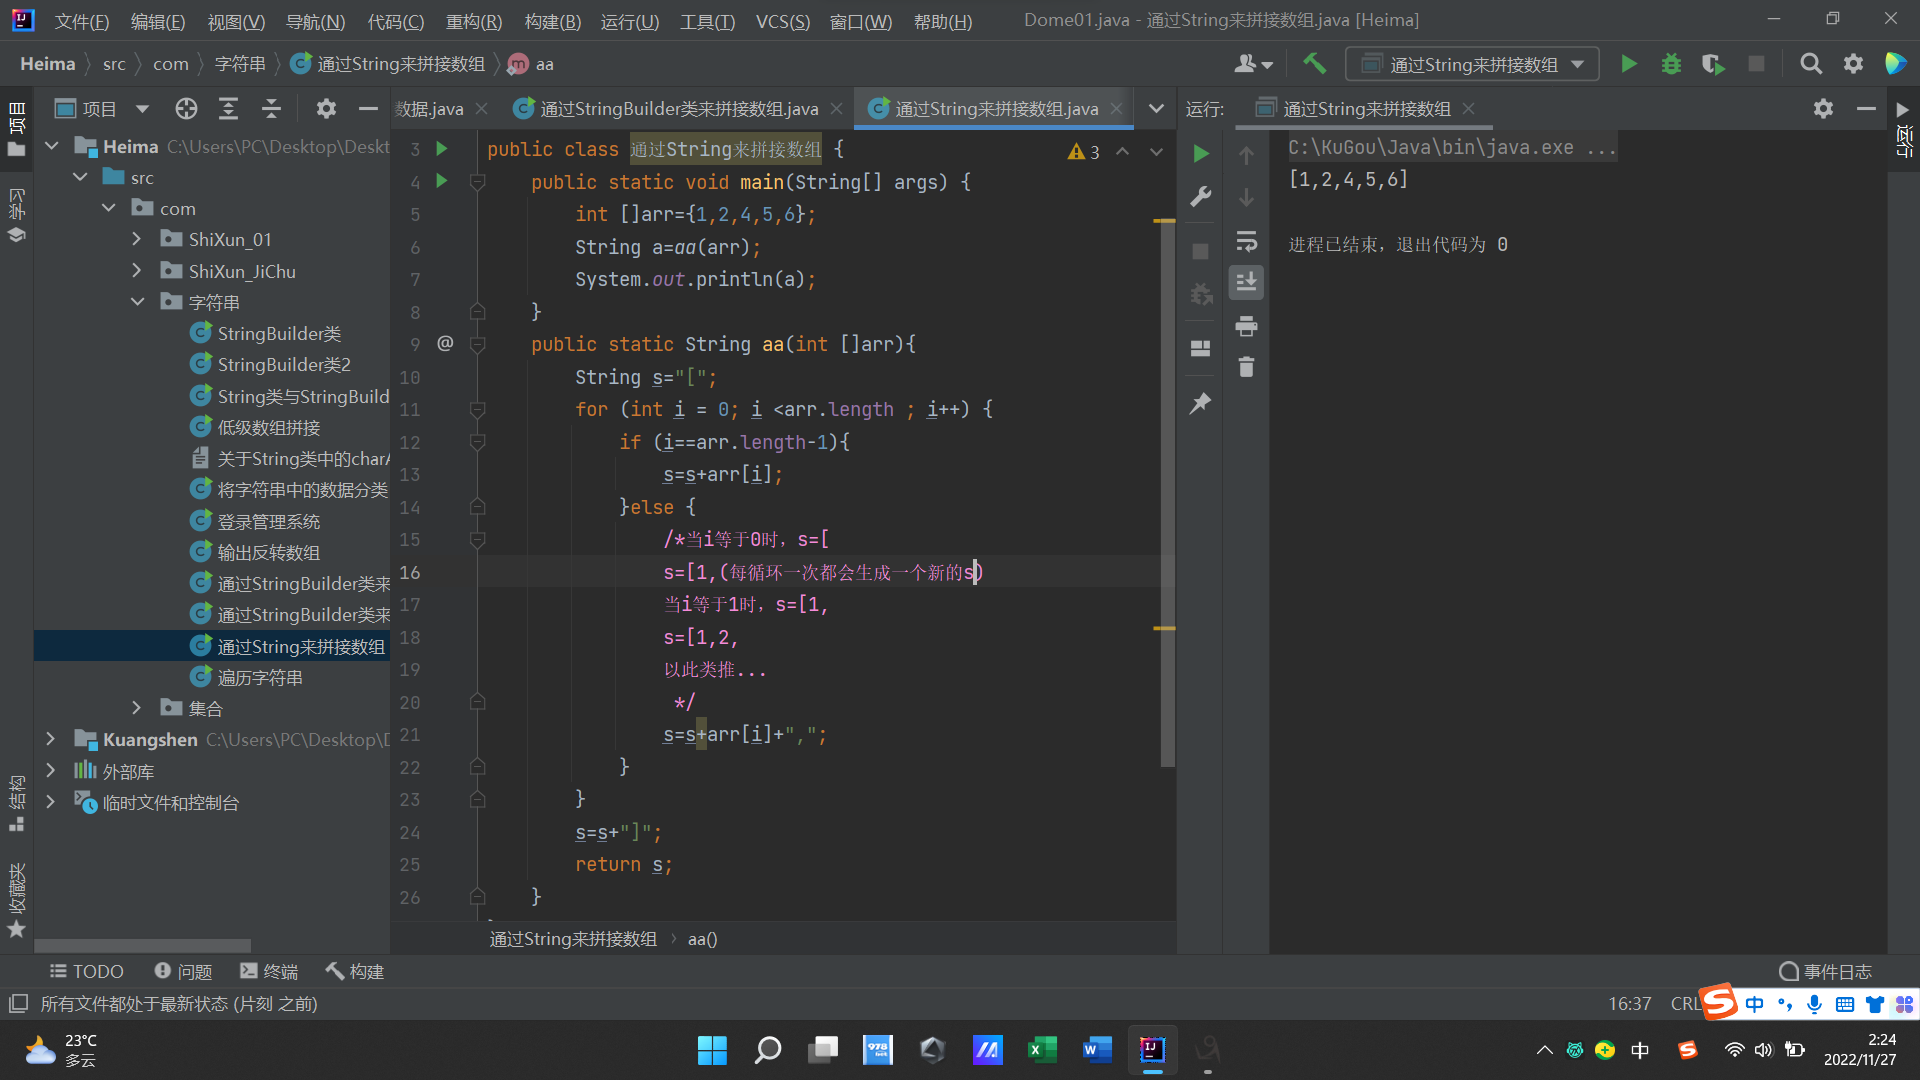The height and width of the screenshot is (1080, 1920).
Task: Expand the ShiXun_01 folder
Action: 137,239
